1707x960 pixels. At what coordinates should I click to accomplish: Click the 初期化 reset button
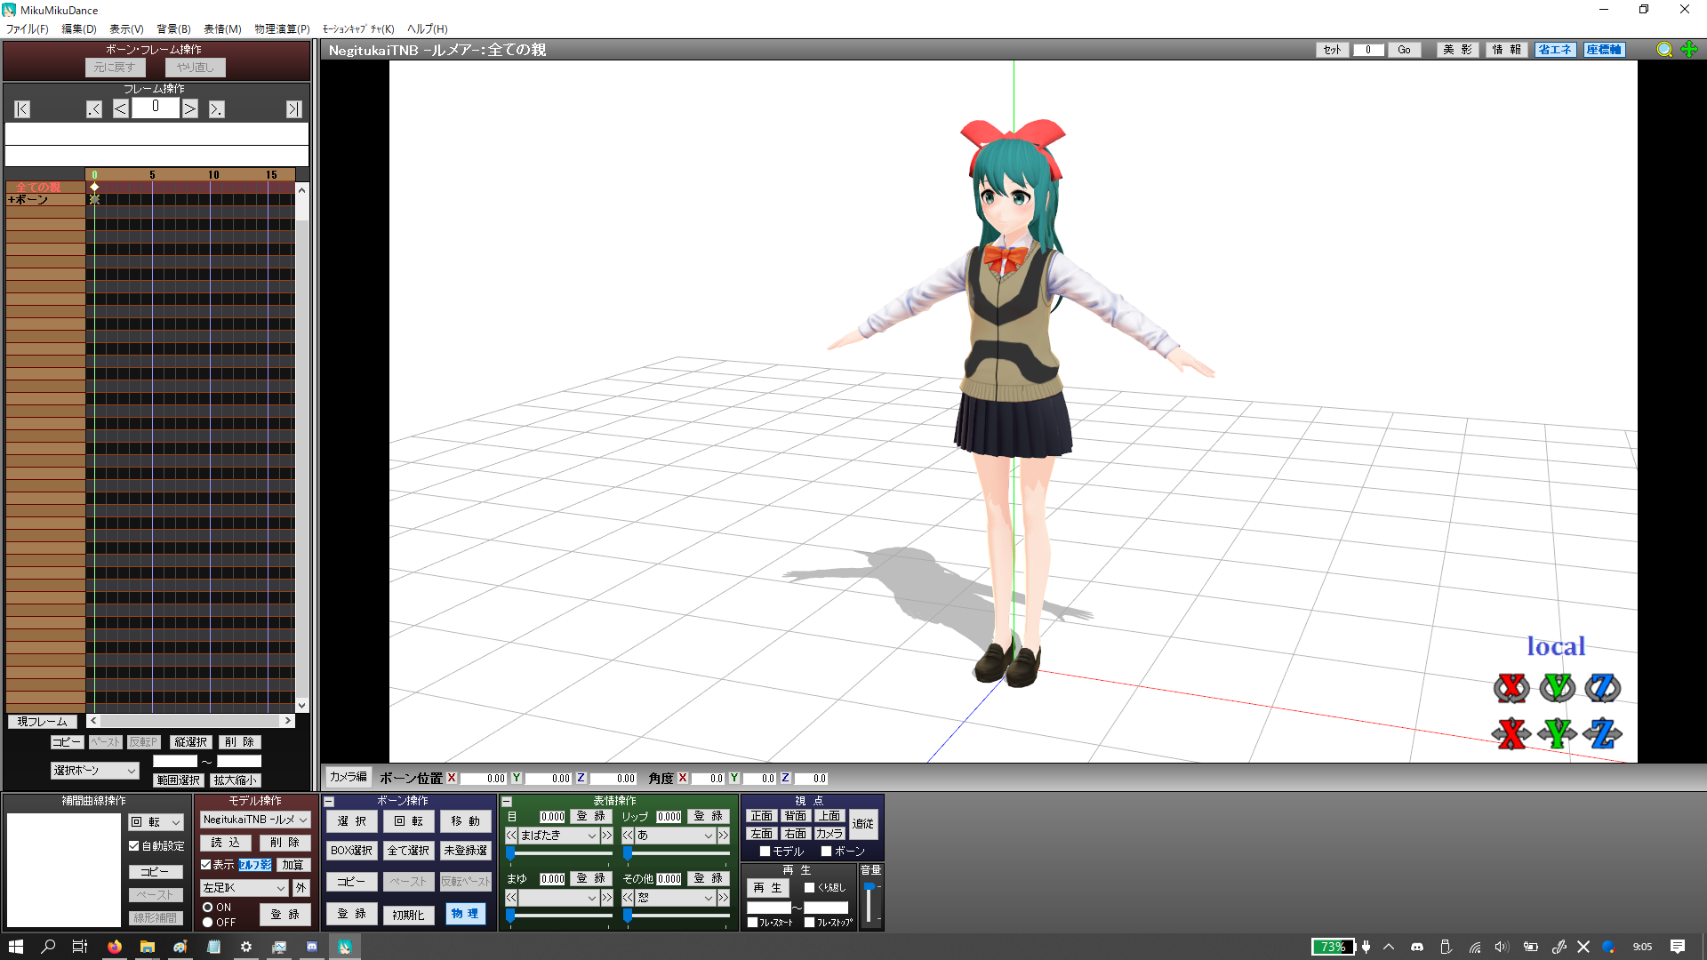[x=408, y=914]
